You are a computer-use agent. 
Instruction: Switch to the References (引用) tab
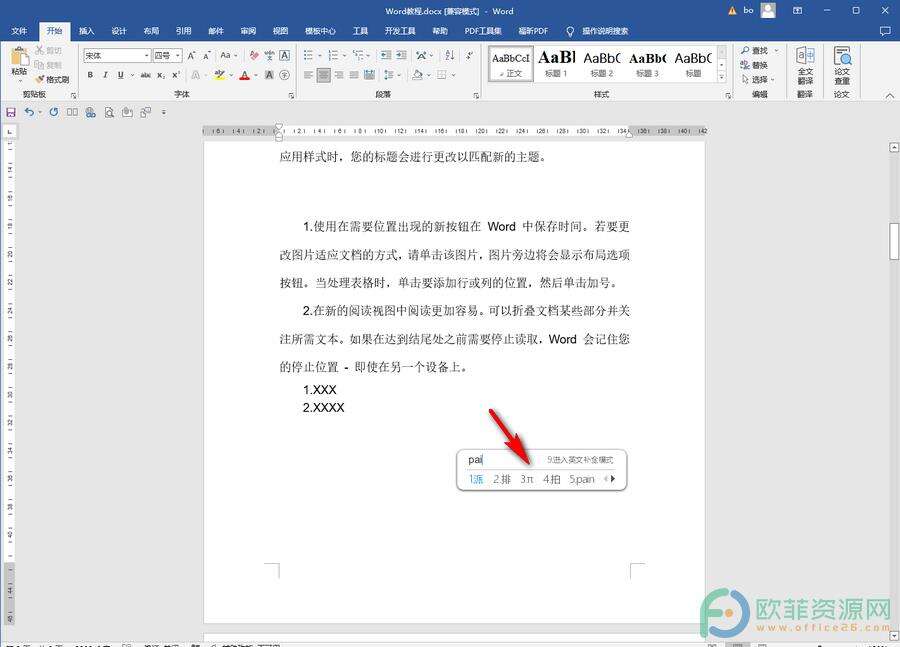coord(183,31)
